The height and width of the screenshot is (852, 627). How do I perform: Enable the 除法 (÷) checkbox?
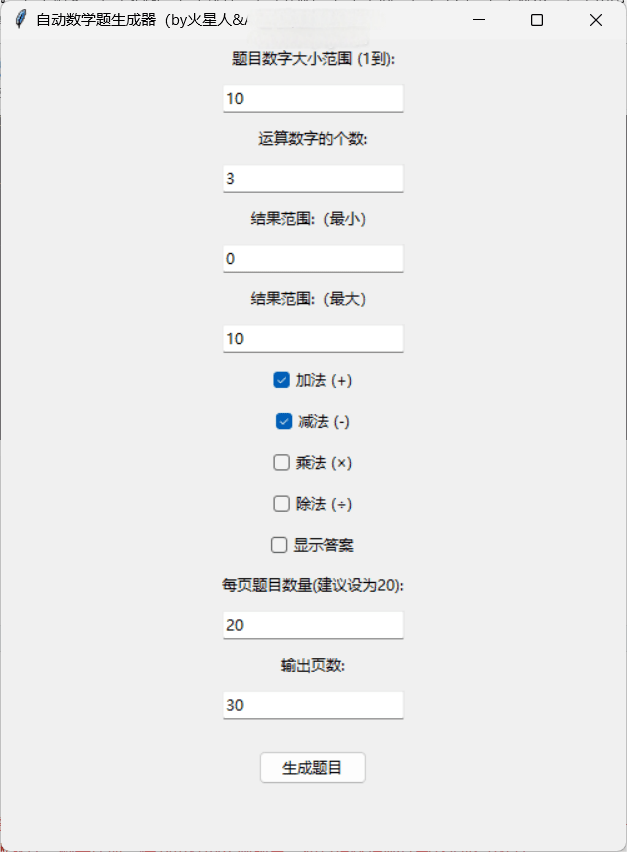282,503
